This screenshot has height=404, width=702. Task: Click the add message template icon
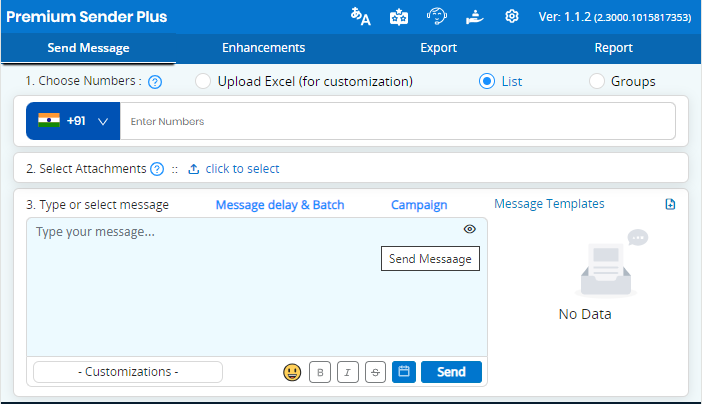click(670, 204)
